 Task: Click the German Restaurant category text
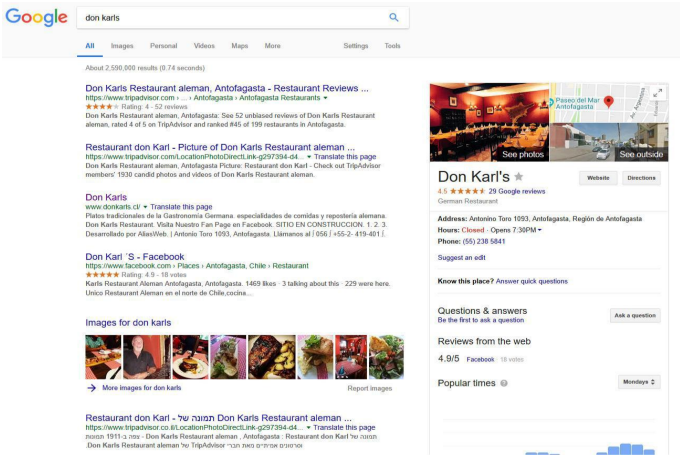click(468, 201)
